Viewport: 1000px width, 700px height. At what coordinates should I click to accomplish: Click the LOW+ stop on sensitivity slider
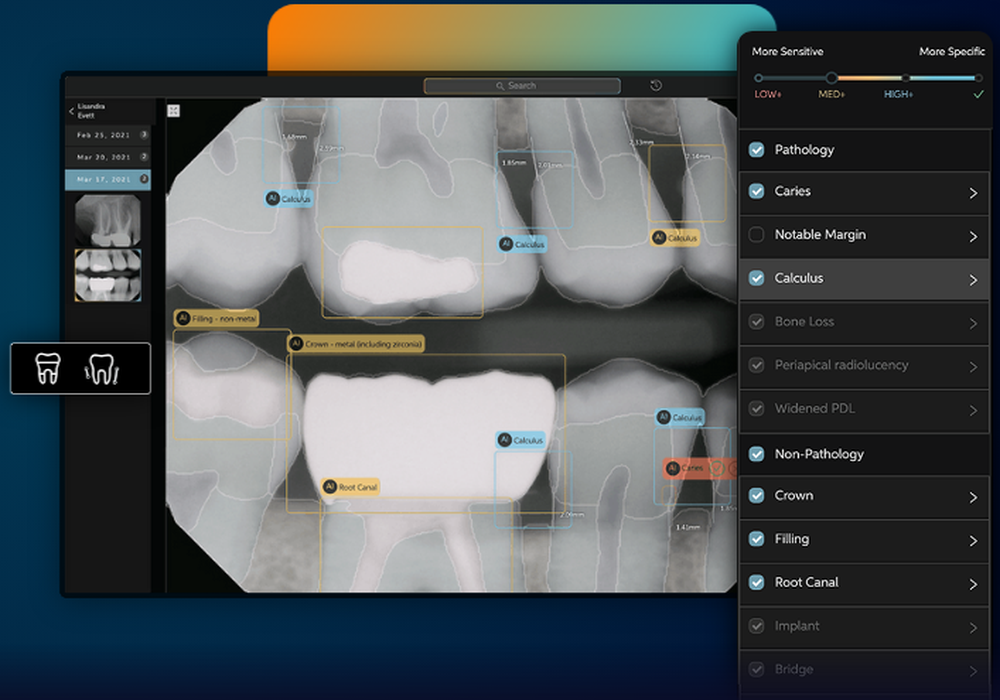pos(758,78)
